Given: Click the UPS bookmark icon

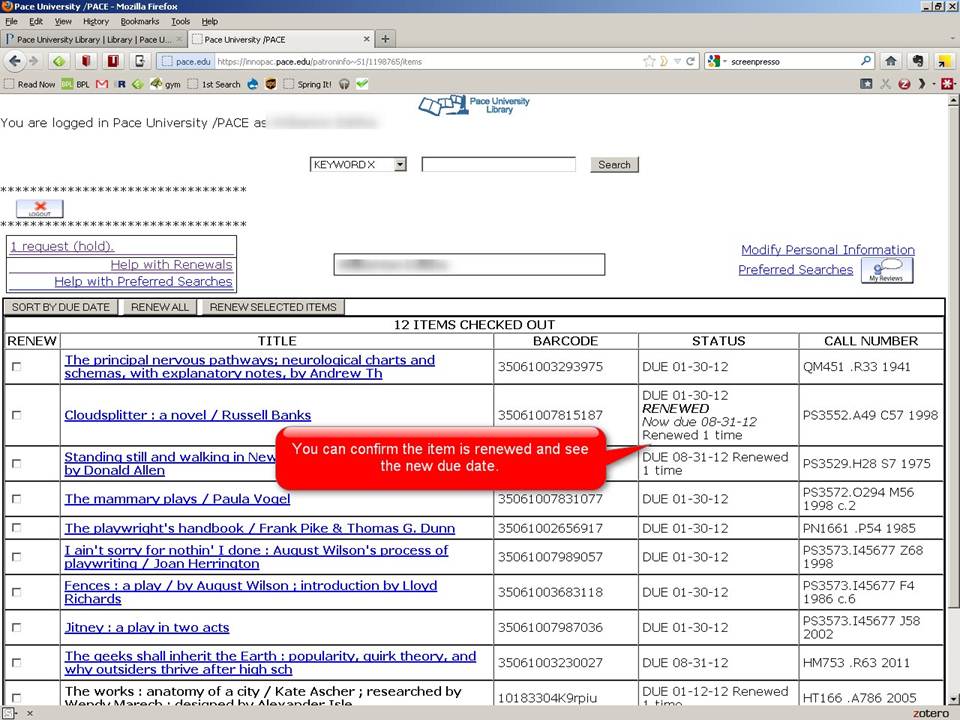Looking at the screenshot, I should (x=271, y=84).
